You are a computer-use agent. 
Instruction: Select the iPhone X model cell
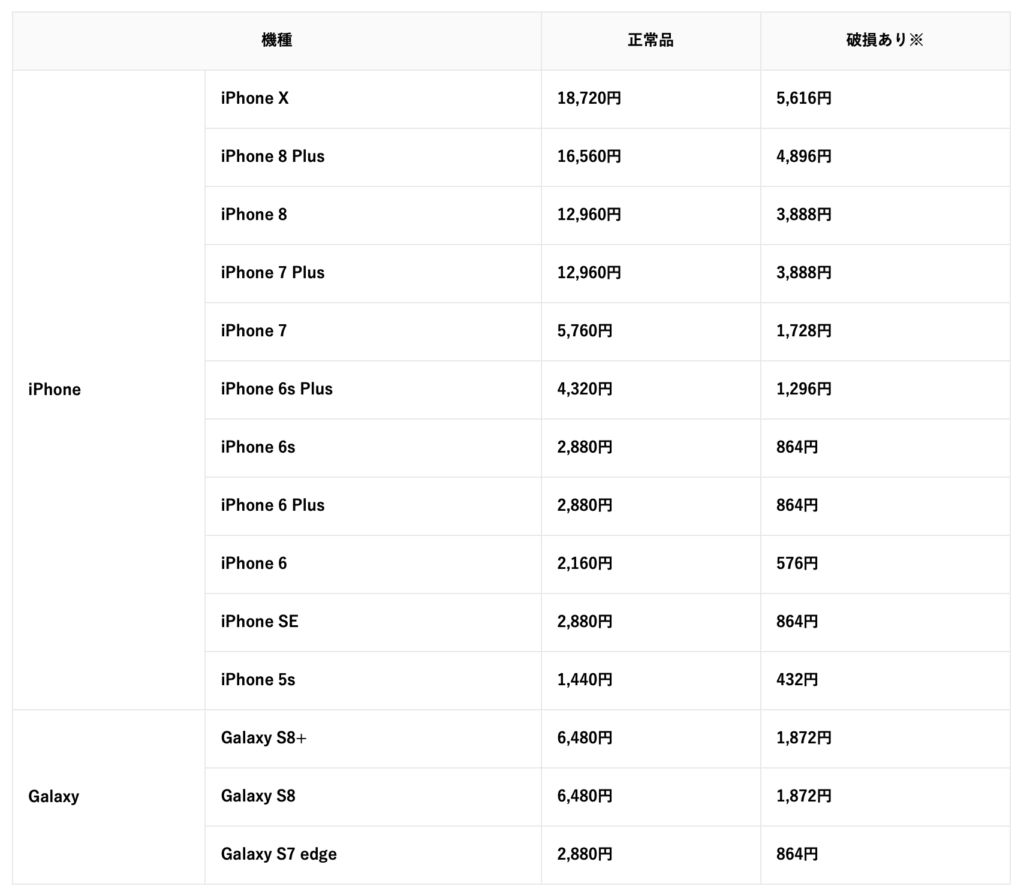(373, 99)
